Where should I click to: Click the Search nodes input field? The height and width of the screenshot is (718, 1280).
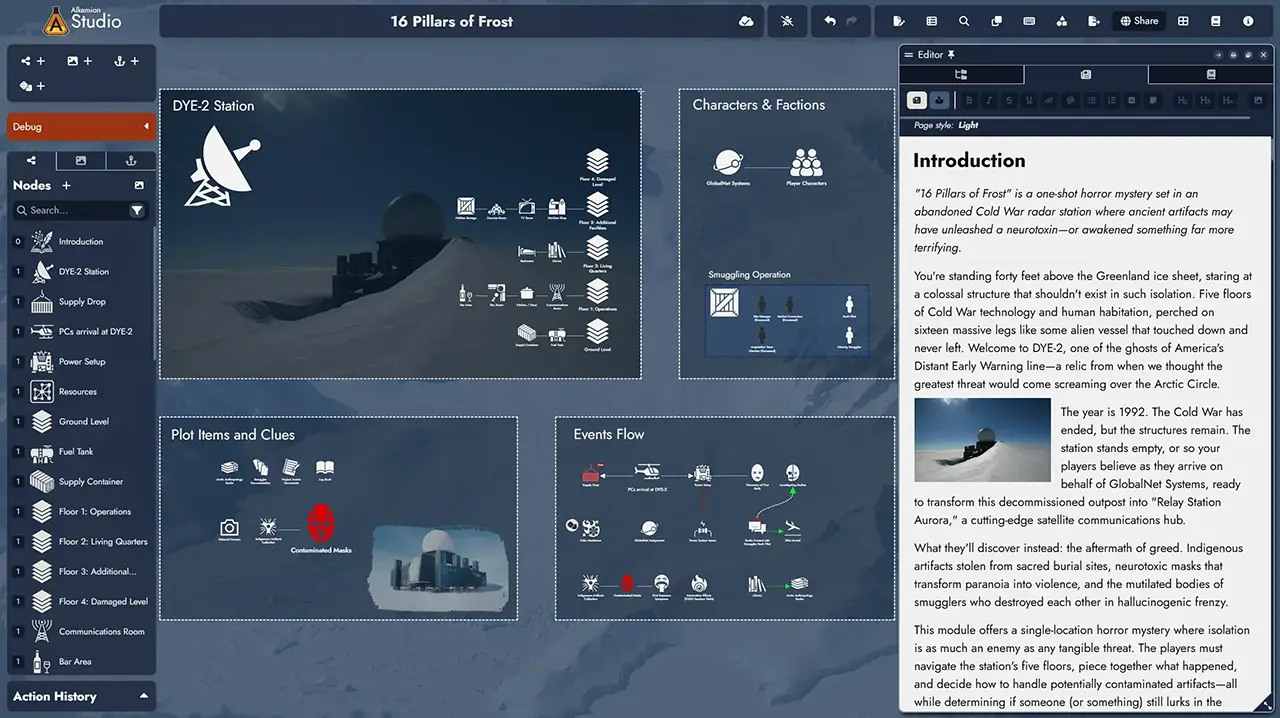tap(70, 210)
